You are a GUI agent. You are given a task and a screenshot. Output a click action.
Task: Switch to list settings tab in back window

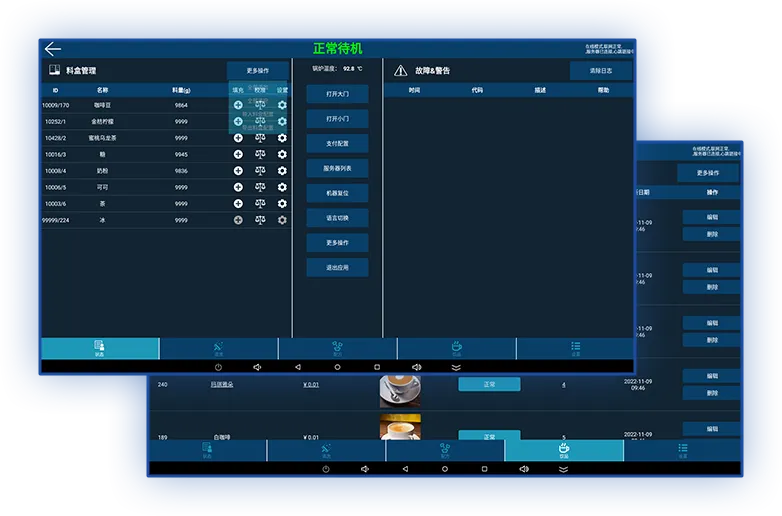(x=683, y=450)
